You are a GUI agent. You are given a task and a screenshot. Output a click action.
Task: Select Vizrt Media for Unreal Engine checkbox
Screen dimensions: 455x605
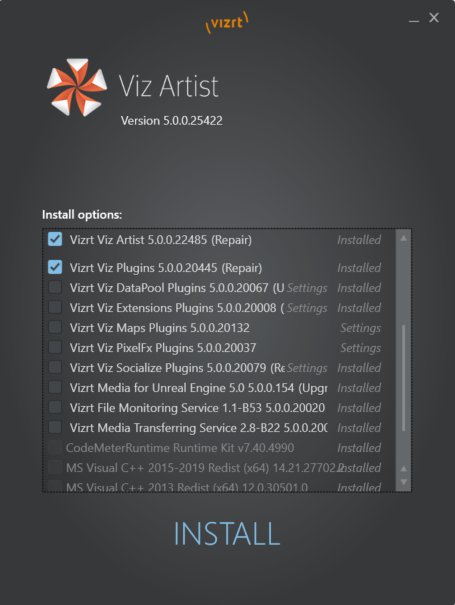pyautogui.click(x=55, y=387)
